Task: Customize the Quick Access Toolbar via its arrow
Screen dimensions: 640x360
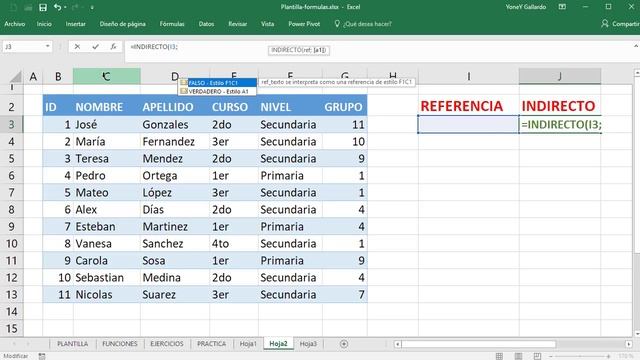Action: point(92,7)
